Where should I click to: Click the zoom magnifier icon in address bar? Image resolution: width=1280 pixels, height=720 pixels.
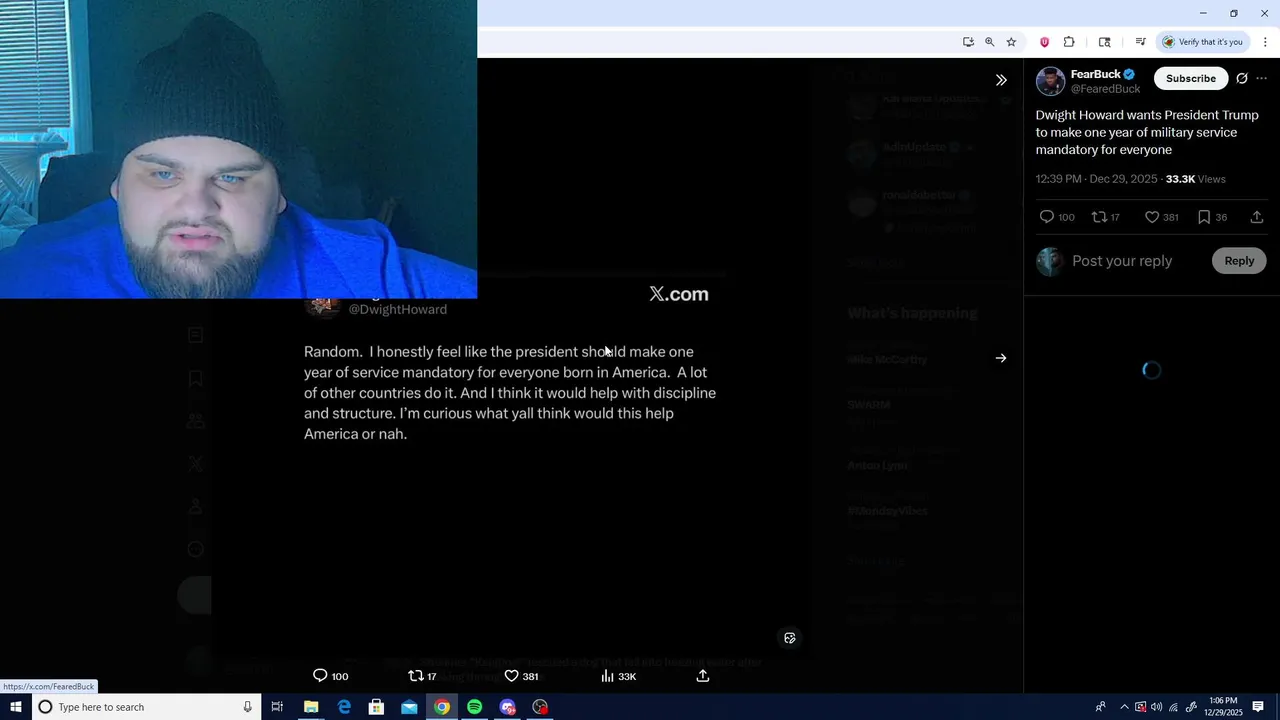coord(989,42)
